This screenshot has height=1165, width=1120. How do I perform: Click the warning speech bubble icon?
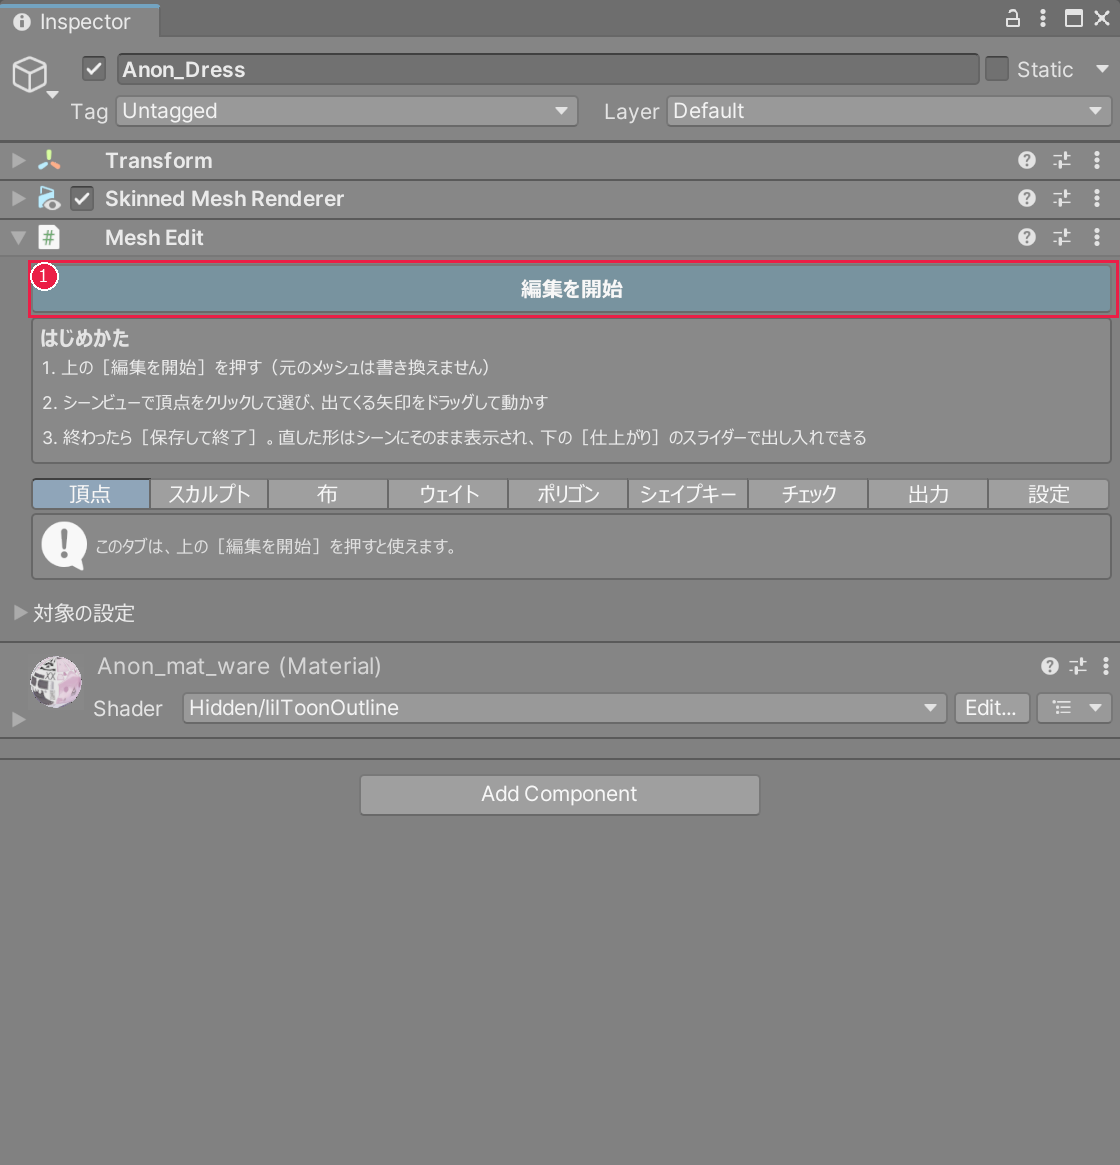click(x=64, y=546)
